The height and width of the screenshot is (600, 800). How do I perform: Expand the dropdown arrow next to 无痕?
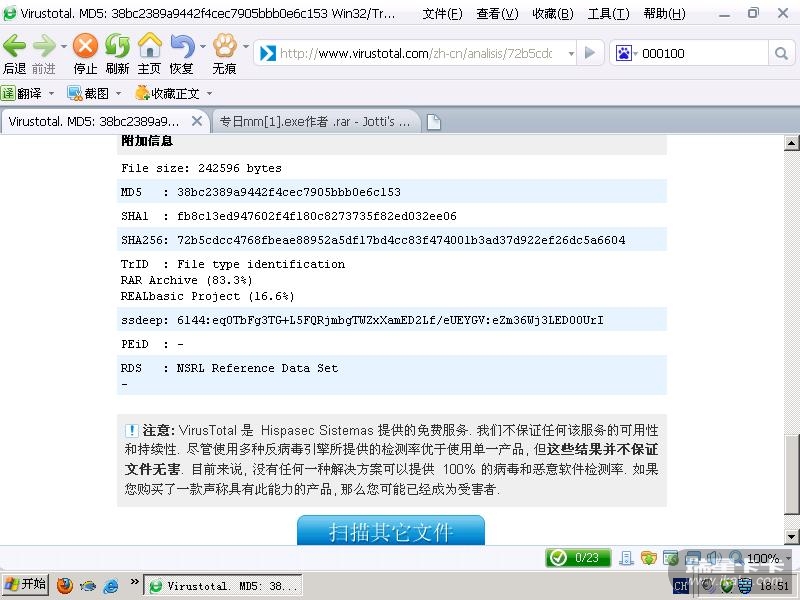245,46
